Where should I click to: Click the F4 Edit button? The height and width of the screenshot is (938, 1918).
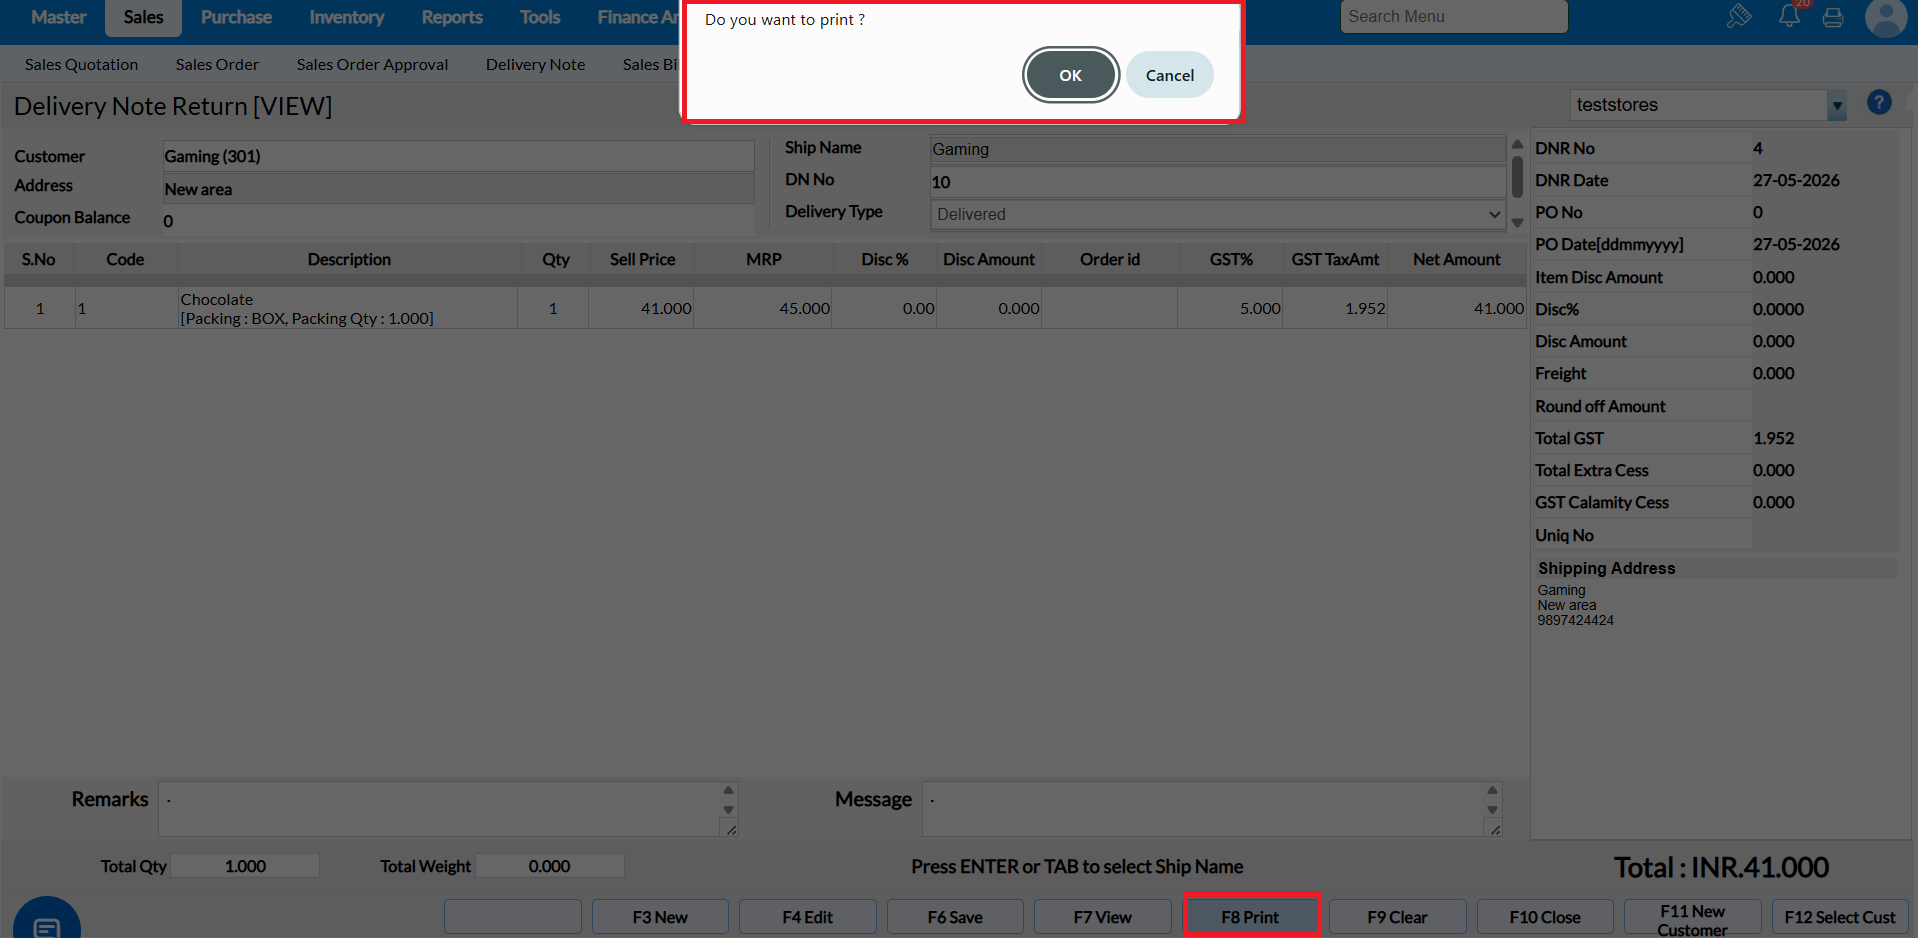click(807, 917)
